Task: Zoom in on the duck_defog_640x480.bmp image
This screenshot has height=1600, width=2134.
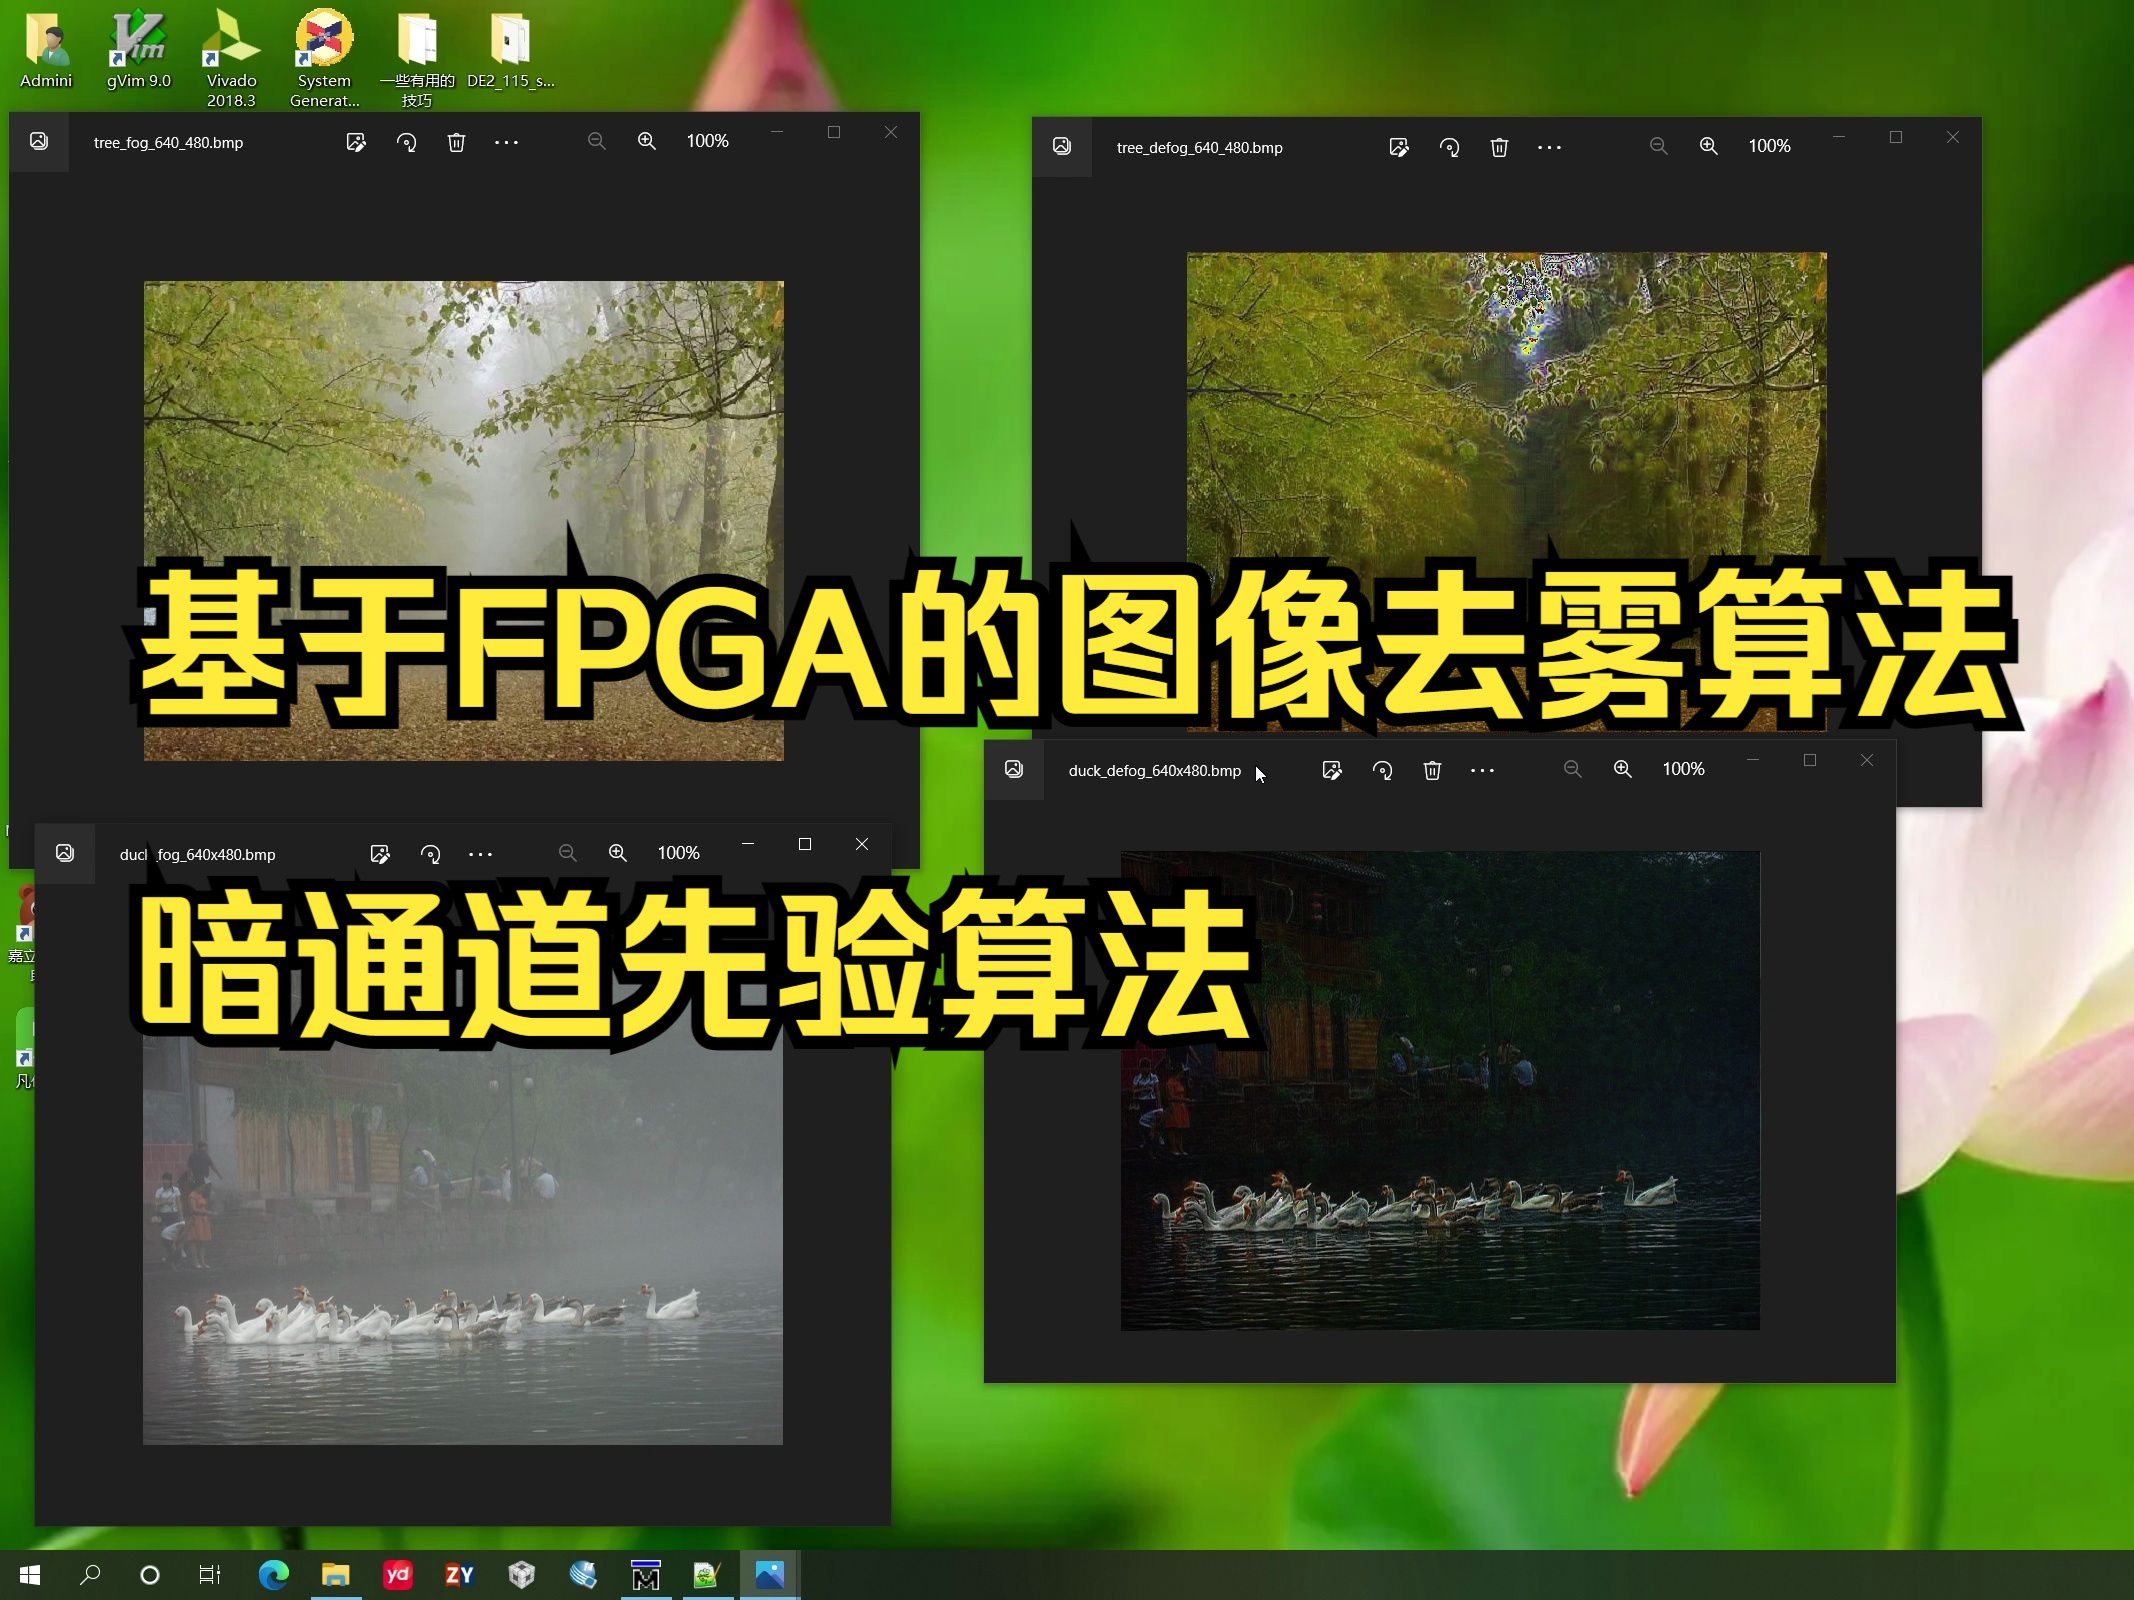Action: click(x=1622, y=769)
